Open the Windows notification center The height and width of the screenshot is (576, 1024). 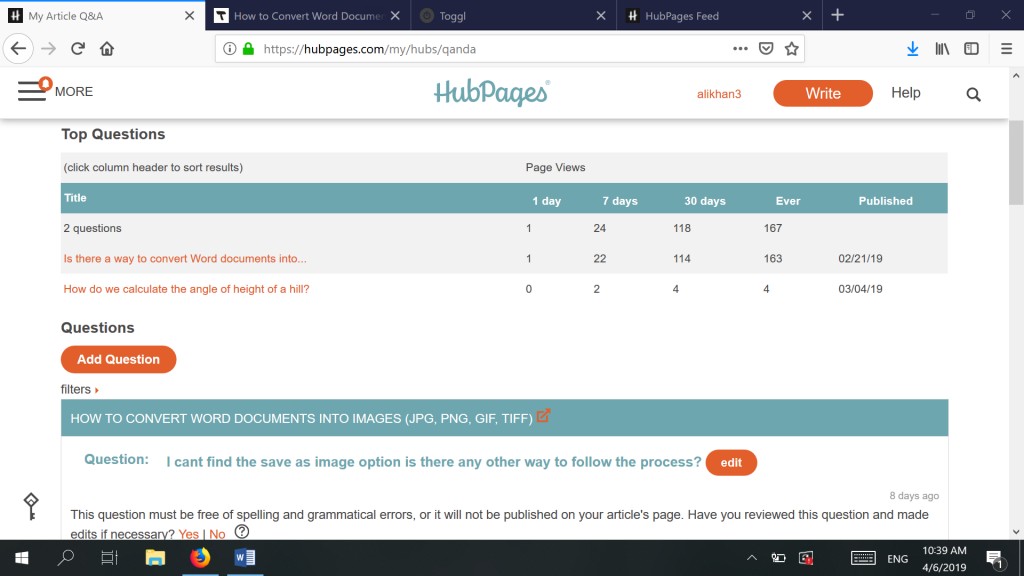tap(995, 558)
